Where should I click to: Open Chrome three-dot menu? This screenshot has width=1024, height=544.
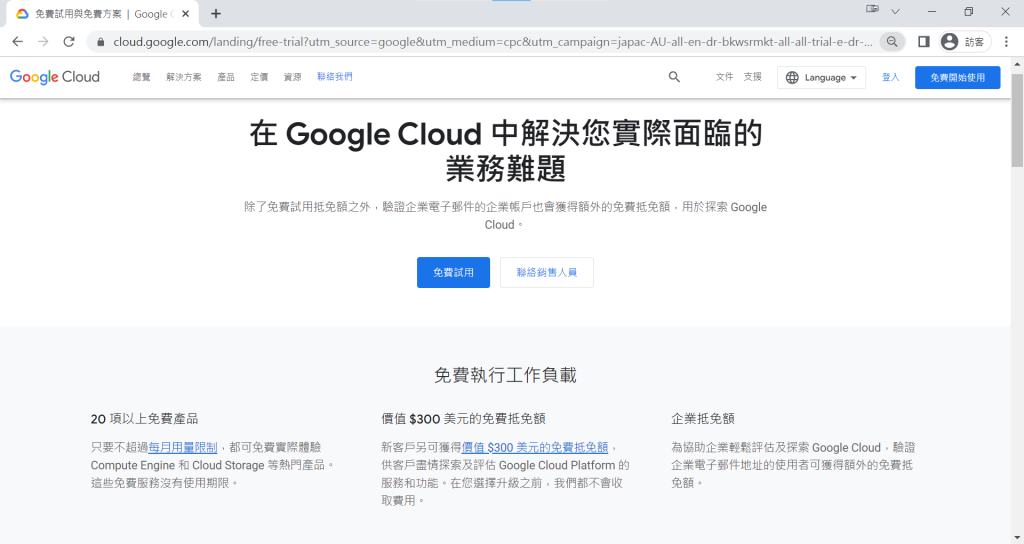click(1006, 42)
